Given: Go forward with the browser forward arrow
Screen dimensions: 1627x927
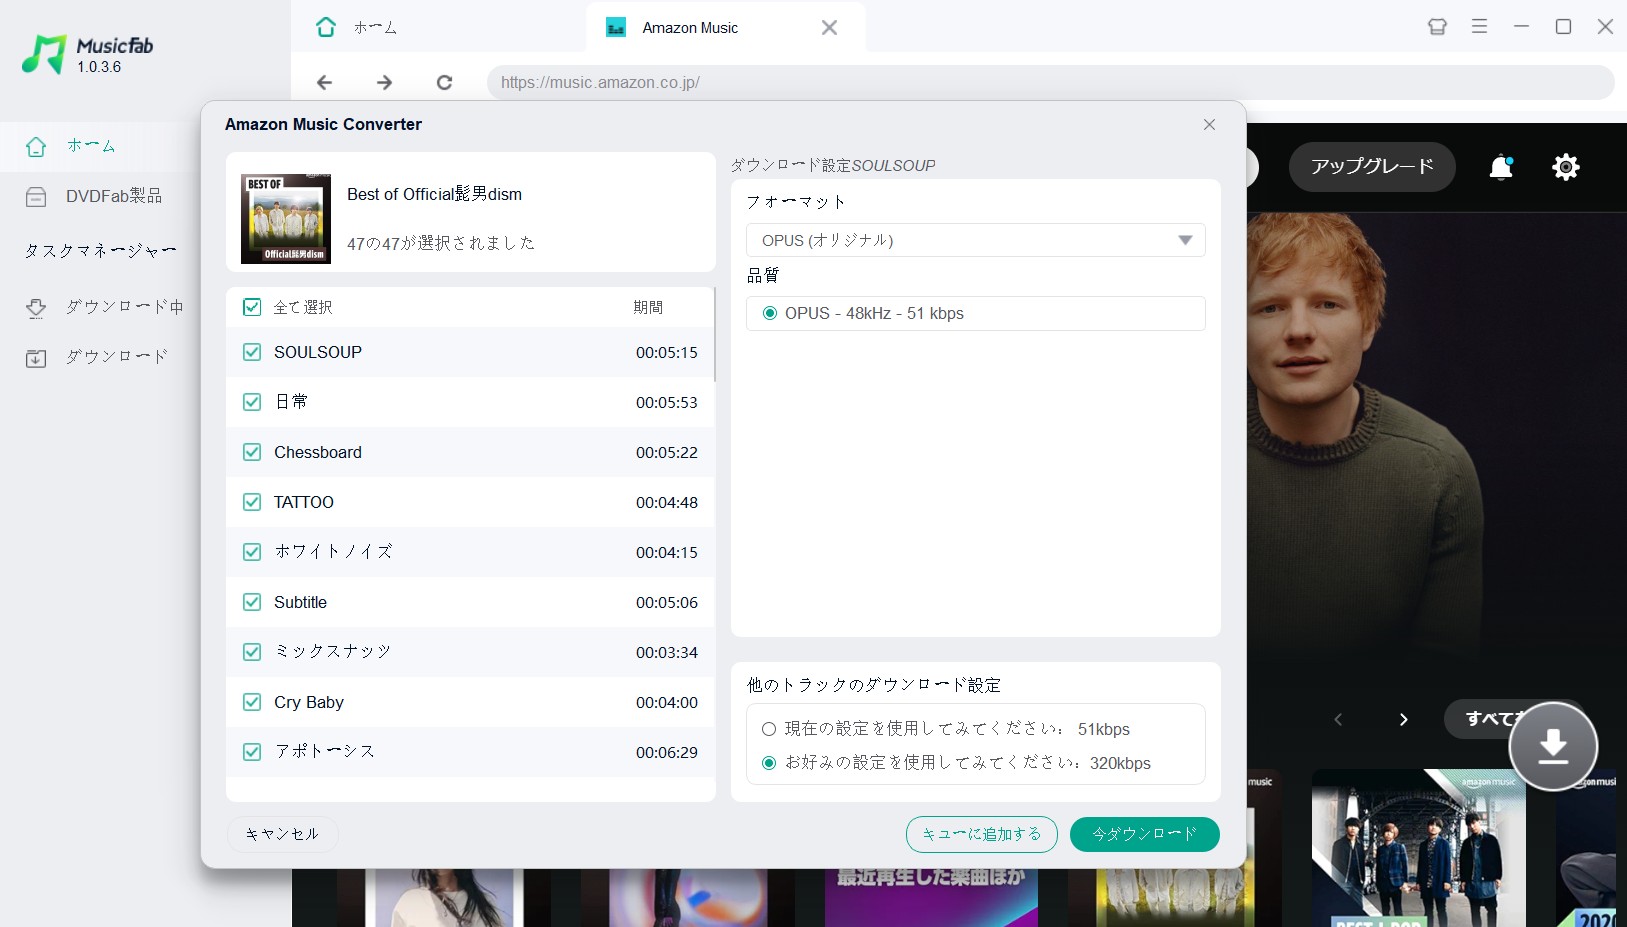Looking at the screenshot, I should tap(384, 82).
